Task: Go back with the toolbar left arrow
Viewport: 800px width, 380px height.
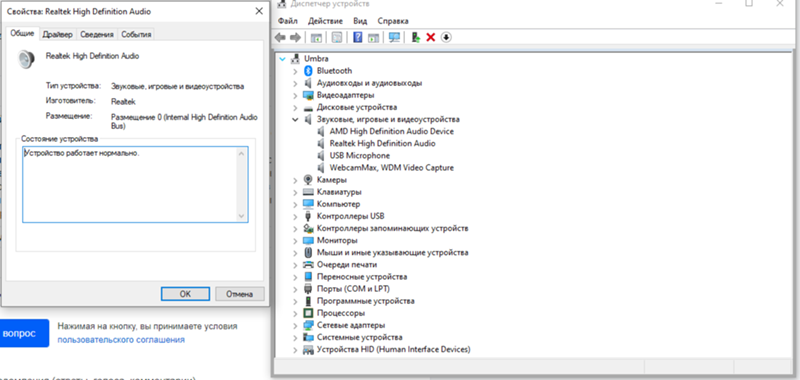Action: pos(280,37)
